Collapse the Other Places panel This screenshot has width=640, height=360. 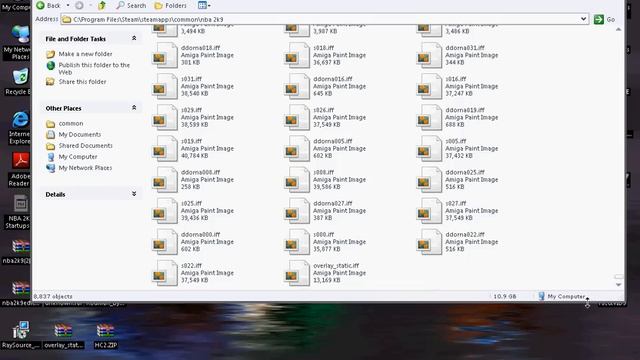tap(134, 108)
